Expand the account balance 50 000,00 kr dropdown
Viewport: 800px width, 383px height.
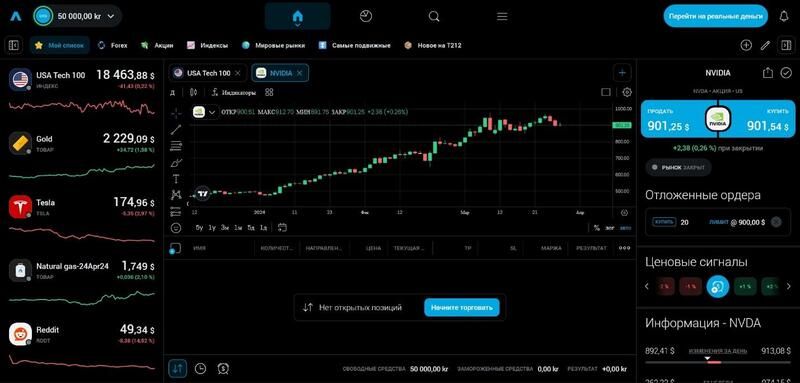[x=78, y=16]
